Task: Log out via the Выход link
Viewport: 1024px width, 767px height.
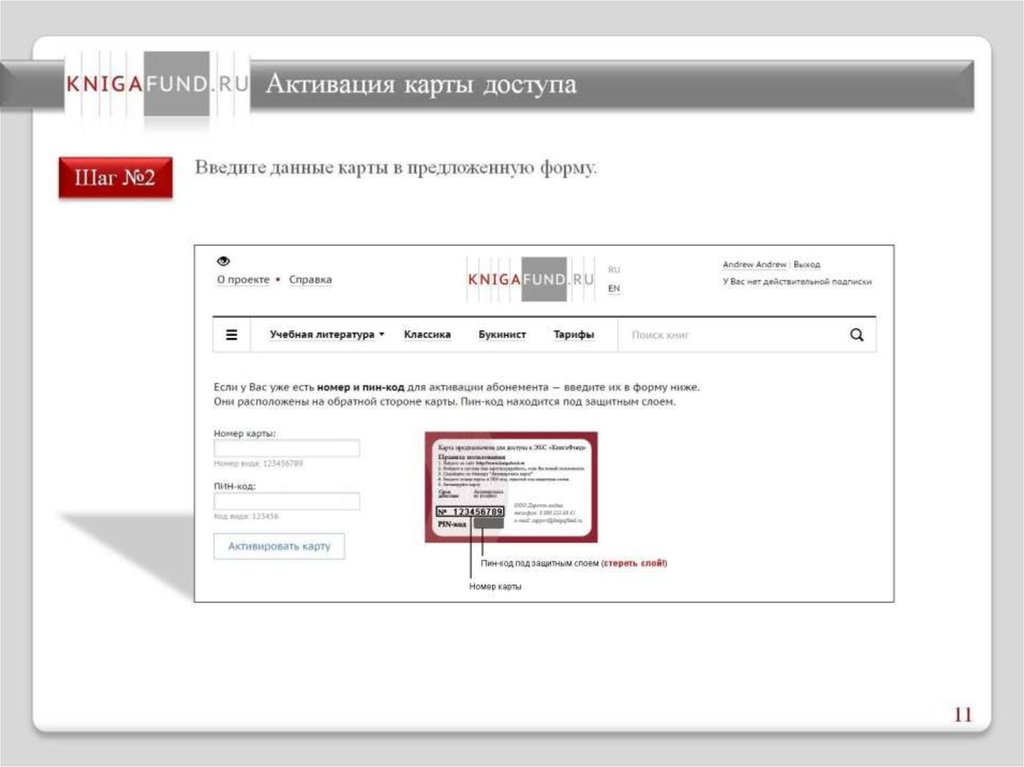Action: 807,265
